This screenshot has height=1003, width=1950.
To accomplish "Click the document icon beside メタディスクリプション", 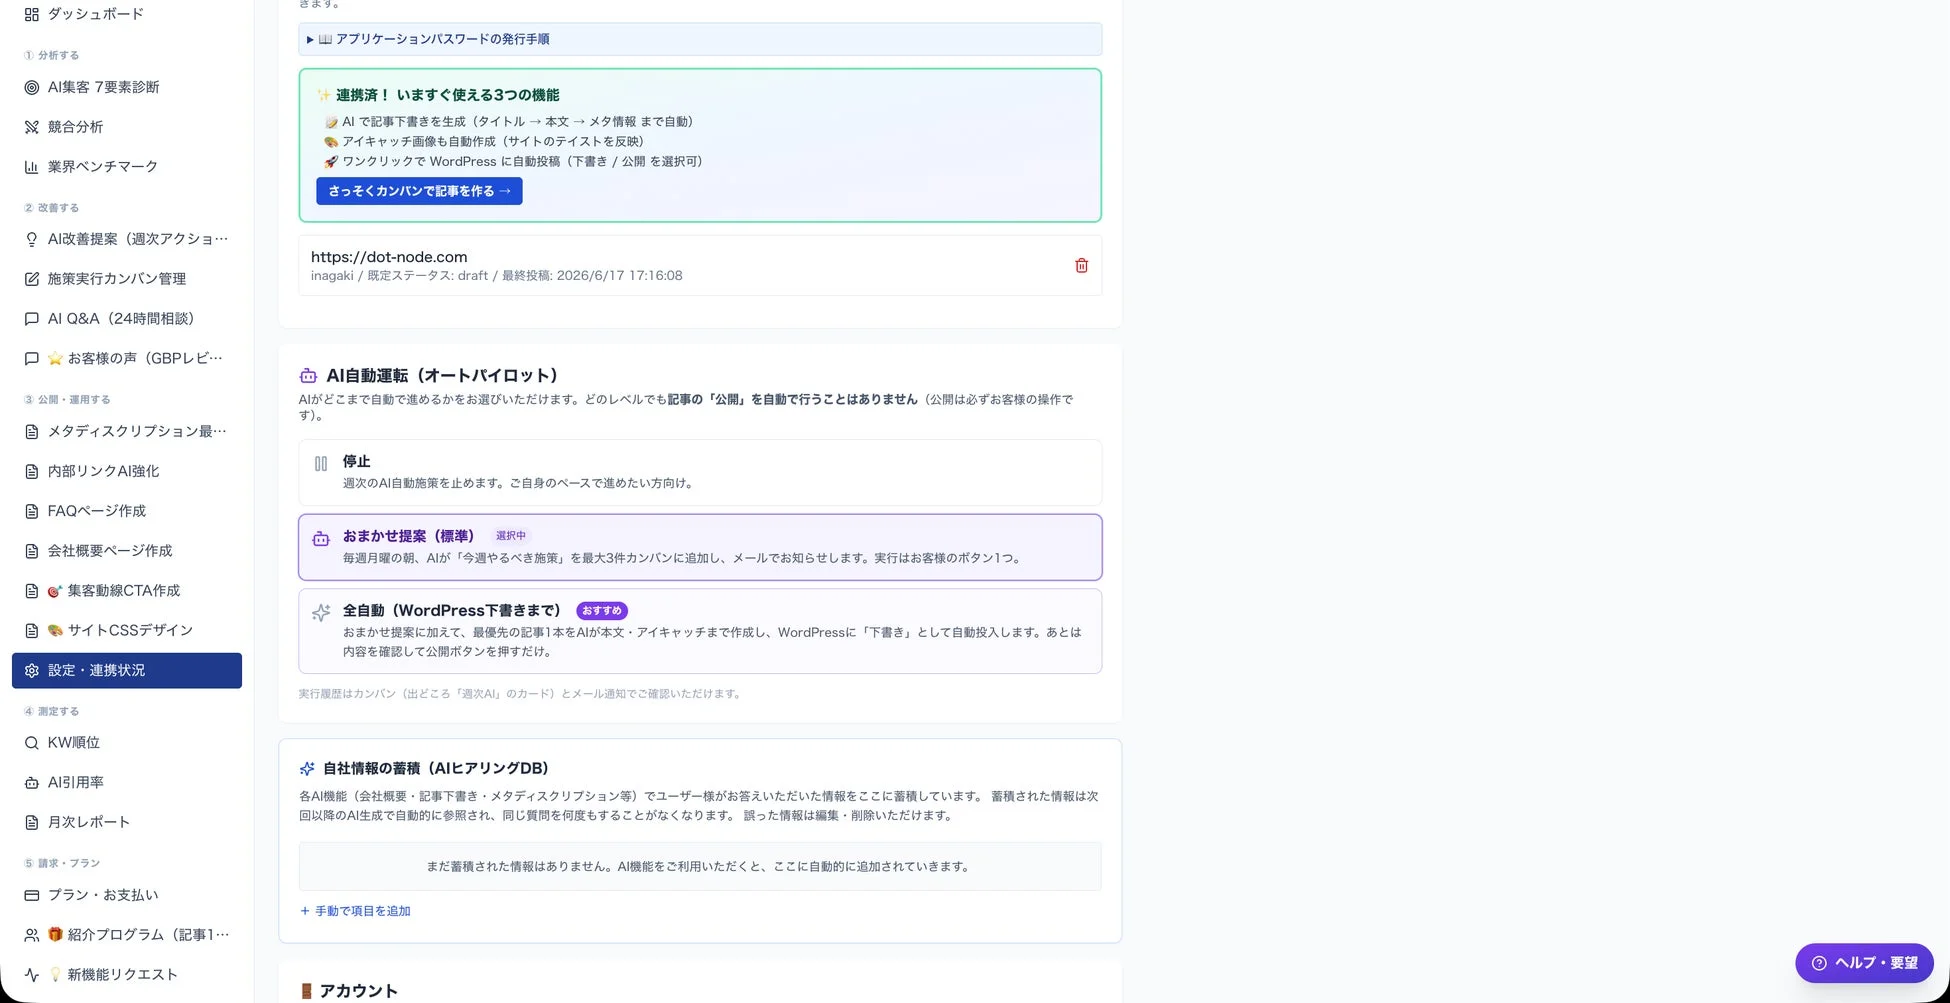I will 32,432.
